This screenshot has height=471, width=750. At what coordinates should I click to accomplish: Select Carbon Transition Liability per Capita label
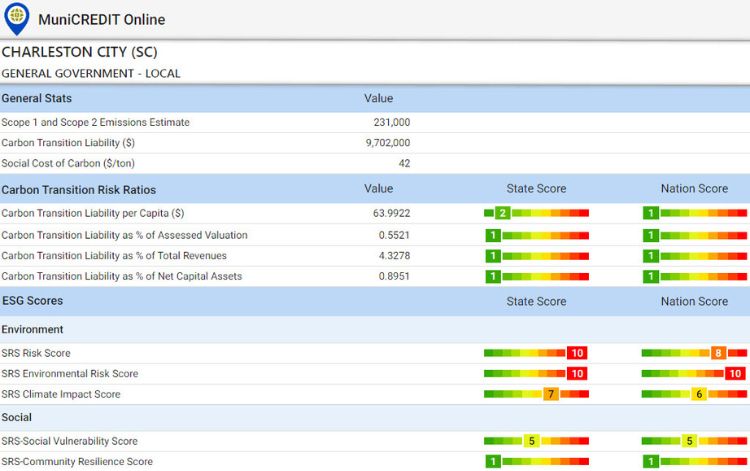pos(93,213)
